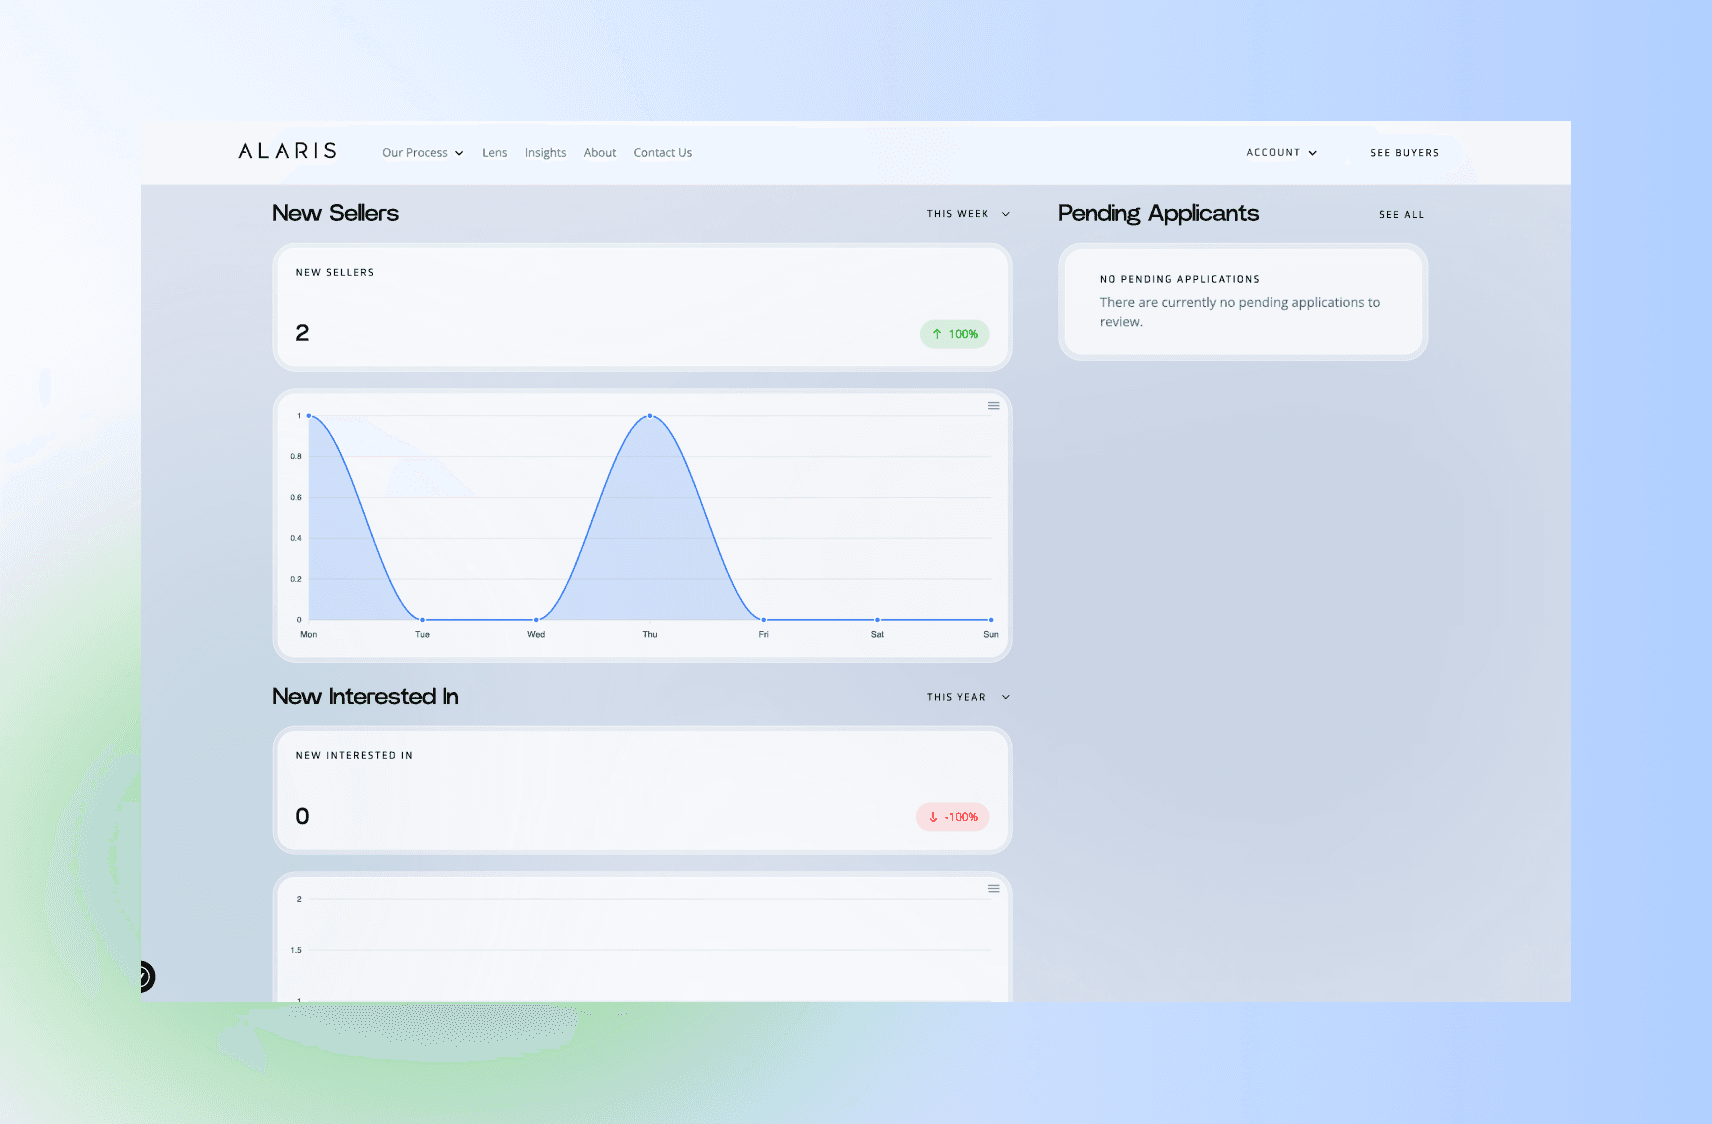Select the Monday data point on chart
The height and width of the screenshot is (1124, 1712).
(309, 416)
